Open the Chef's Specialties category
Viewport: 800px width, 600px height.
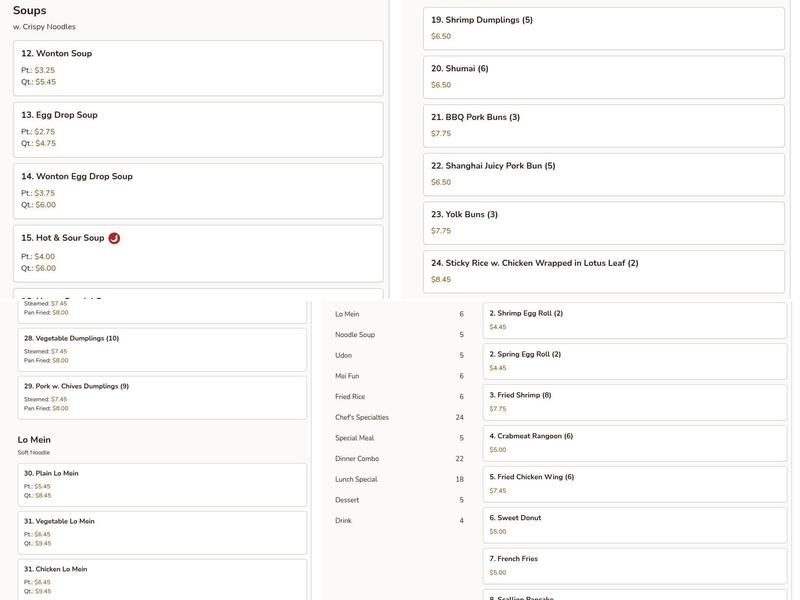click(x=362, y=418)
